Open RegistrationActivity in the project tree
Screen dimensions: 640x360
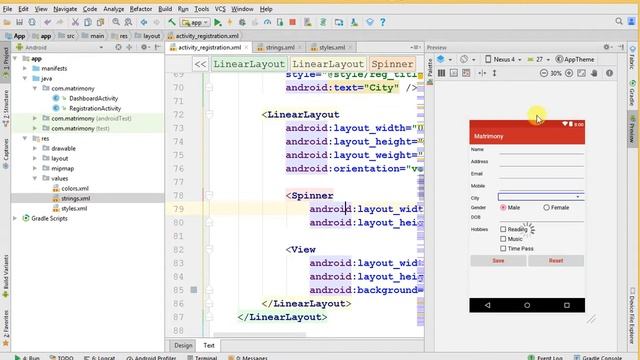(95, 109)
